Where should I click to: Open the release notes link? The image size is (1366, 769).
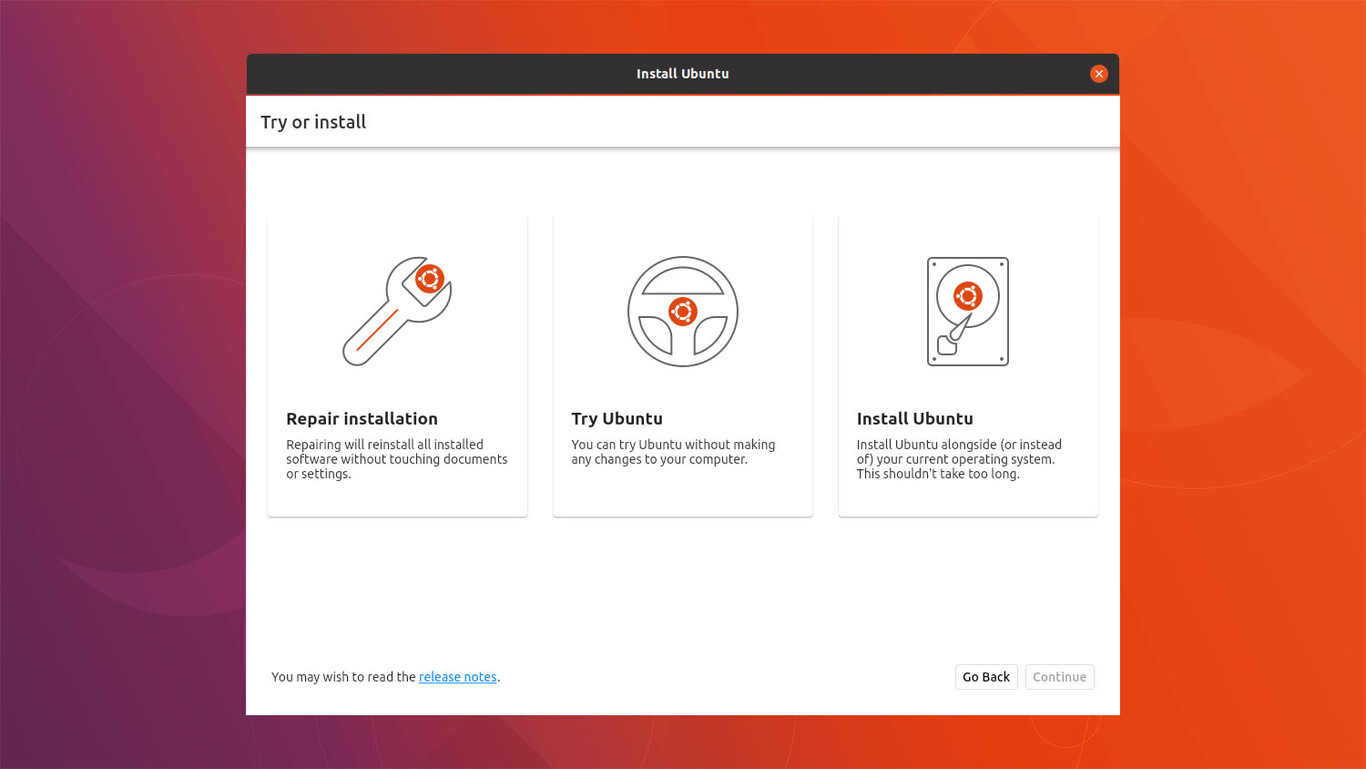coord(457,676)
